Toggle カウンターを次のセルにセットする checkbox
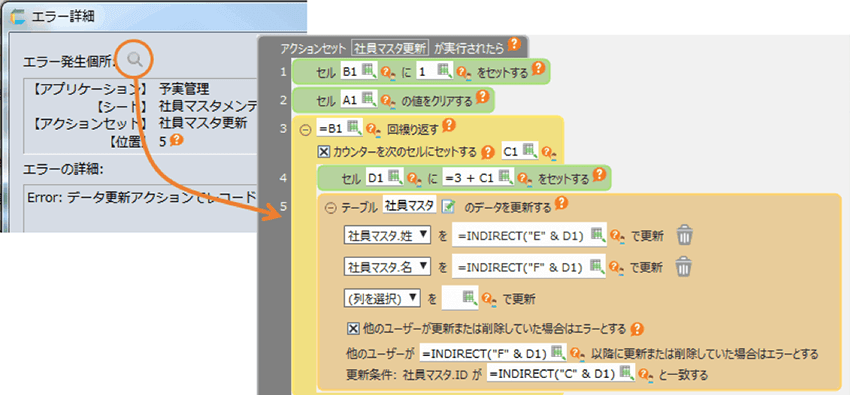The image size is (850, 395). [323, 152]
